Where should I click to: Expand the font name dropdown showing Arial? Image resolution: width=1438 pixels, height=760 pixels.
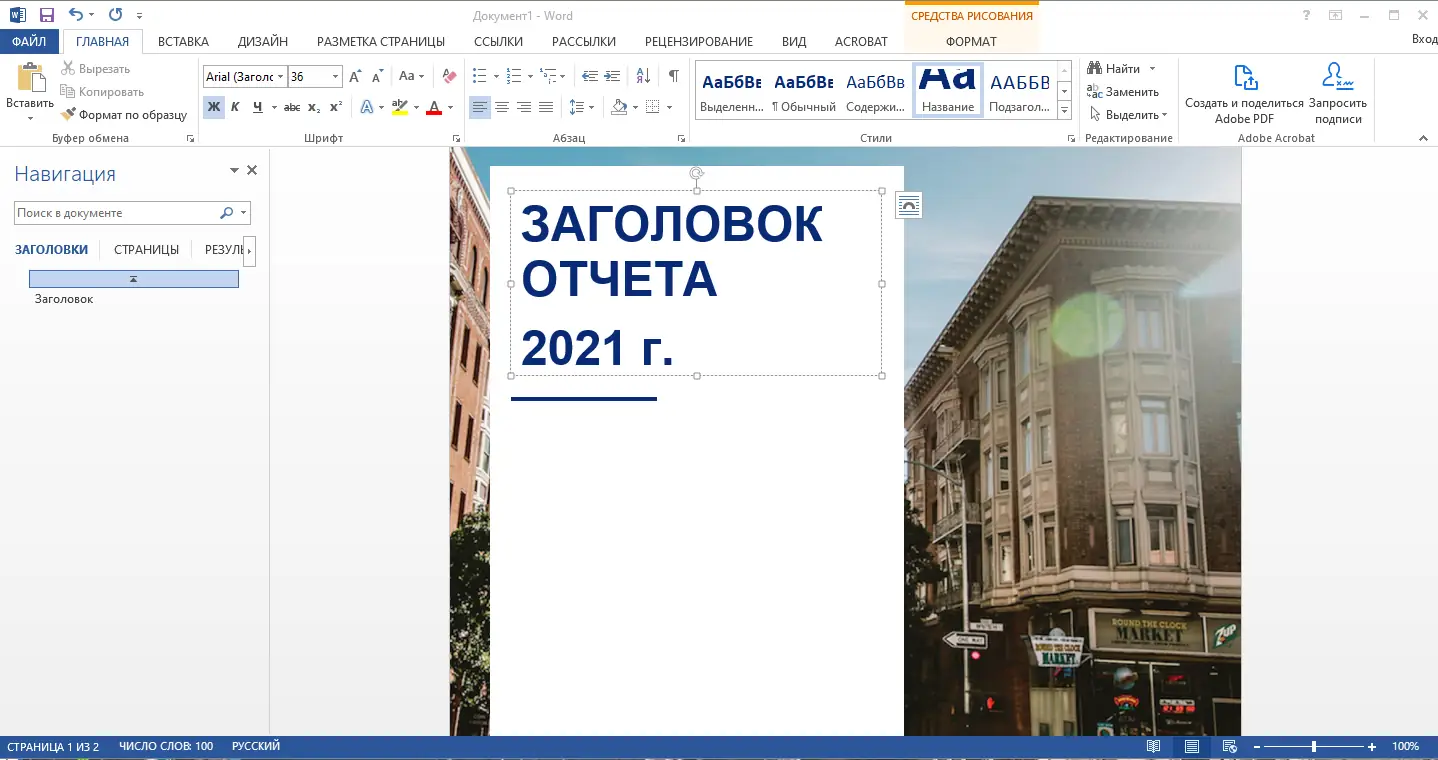tap(280, 76)
